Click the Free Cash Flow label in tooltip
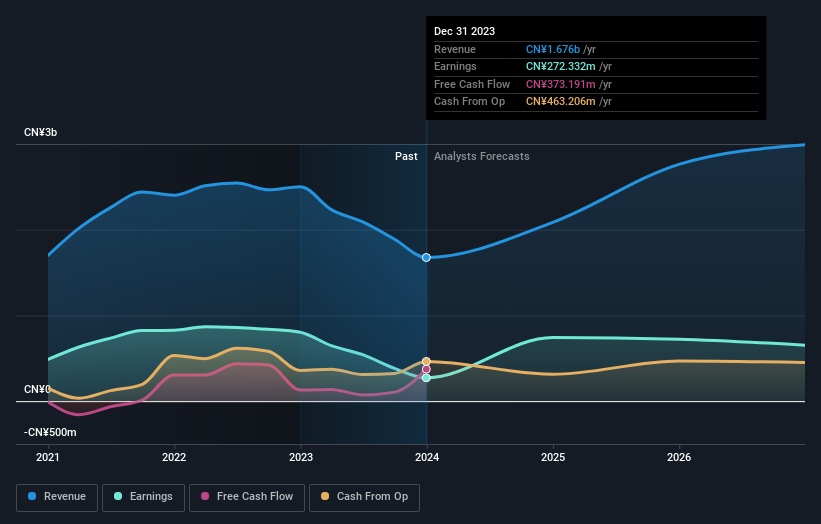This screenshot has width=821, height=524. (472, 84)
